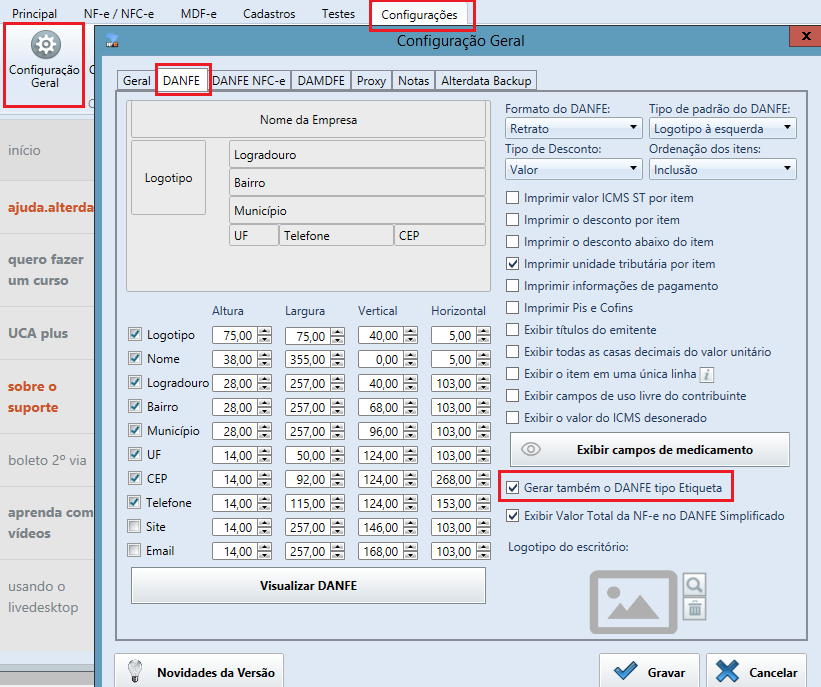The height and width of the screenshot is (687, 821).
Task: Enable Exibir títulos do emitente
Action: click(x=513, y=329)
